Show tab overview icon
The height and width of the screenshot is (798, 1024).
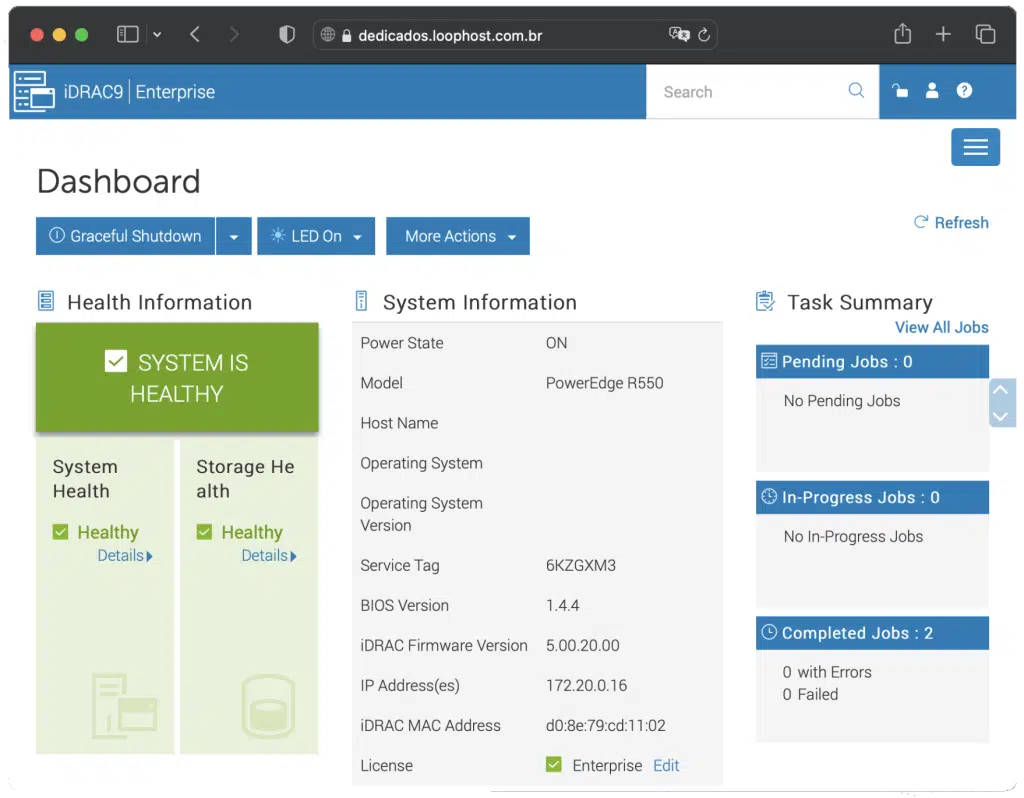(985, 34)
